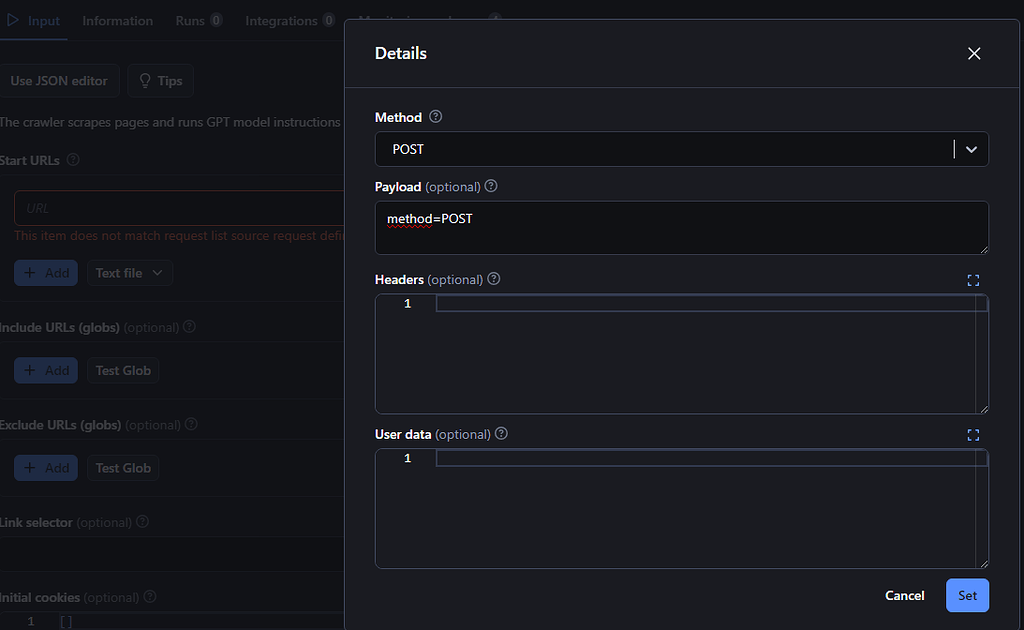The height and width of the screenshot is (630, 1024).
Task: Switch to the Information tab
Action: click(117, 21)
